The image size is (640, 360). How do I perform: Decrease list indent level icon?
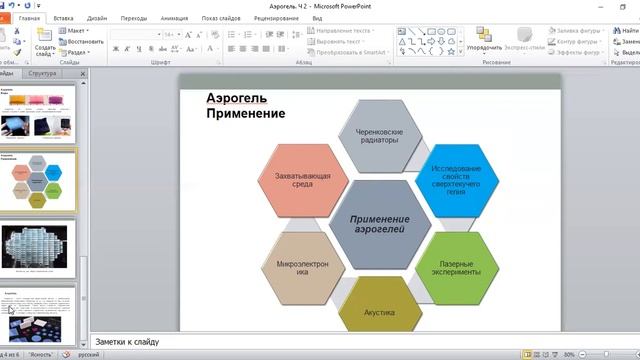click(269, 35)
